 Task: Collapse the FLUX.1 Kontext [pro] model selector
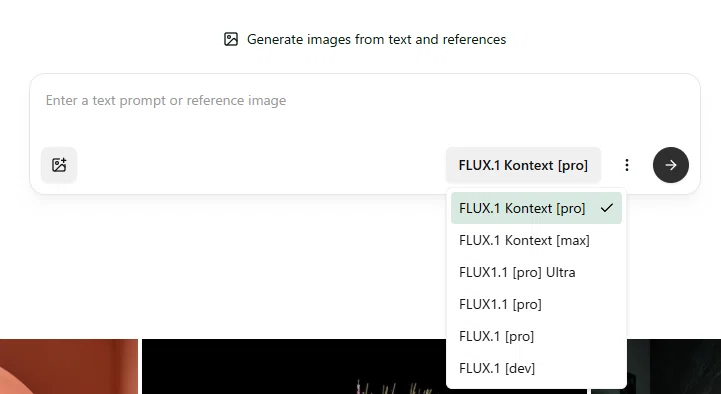point(523,165)
